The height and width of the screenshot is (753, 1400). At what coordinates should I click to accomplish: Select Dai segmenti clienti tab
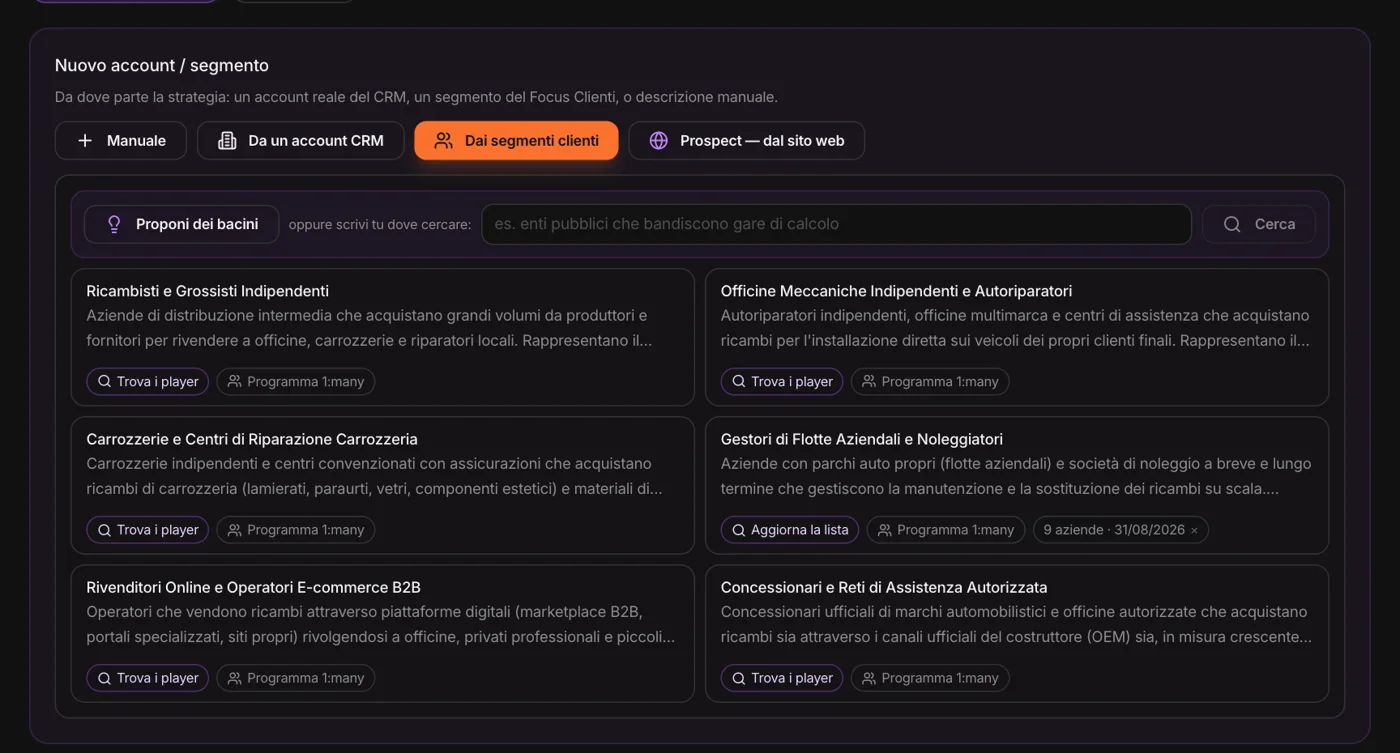[516, 141]
